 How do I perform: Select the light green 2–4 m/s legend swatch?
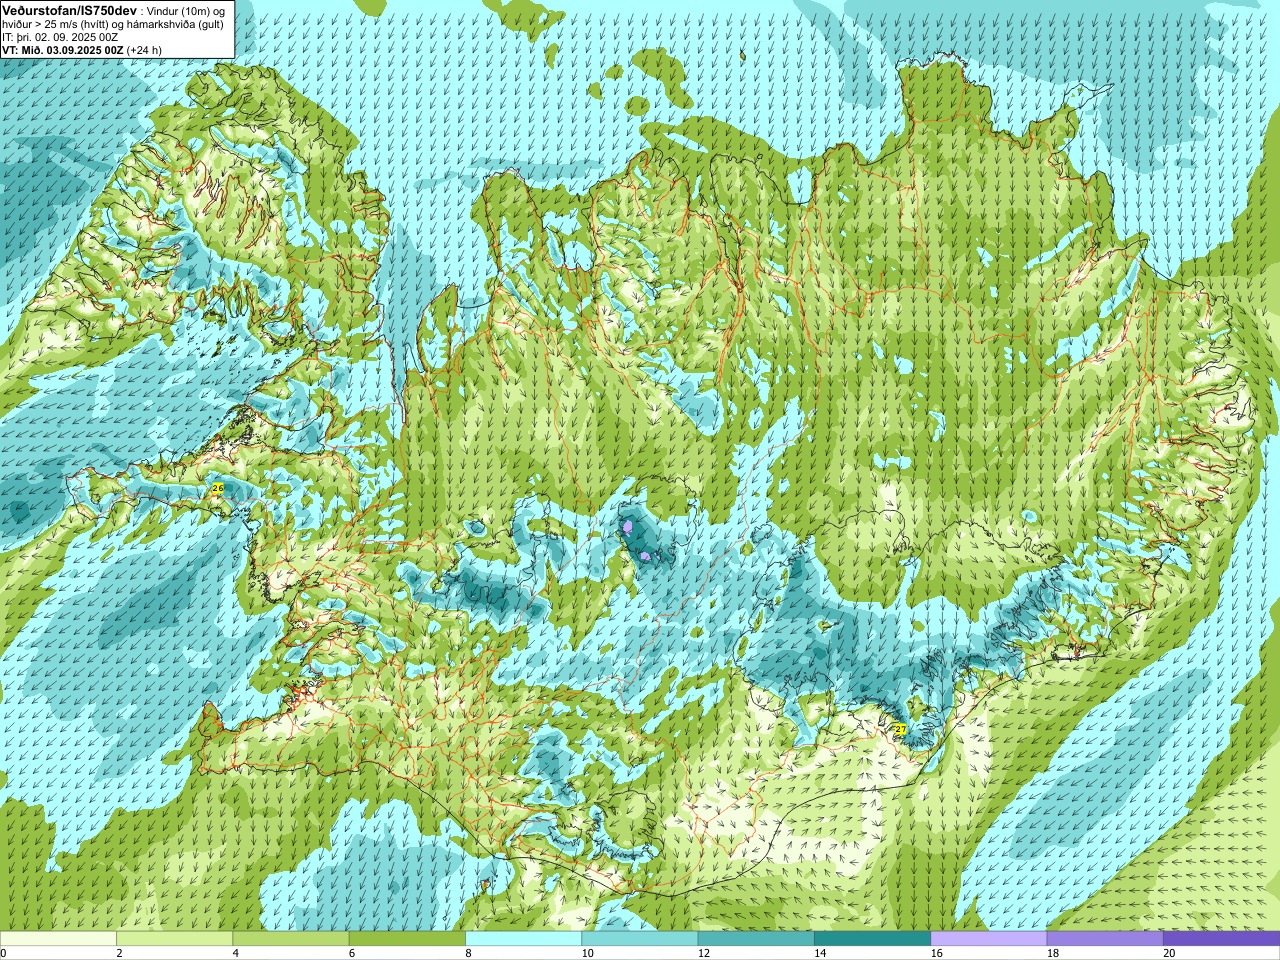[x=174, y=939]
